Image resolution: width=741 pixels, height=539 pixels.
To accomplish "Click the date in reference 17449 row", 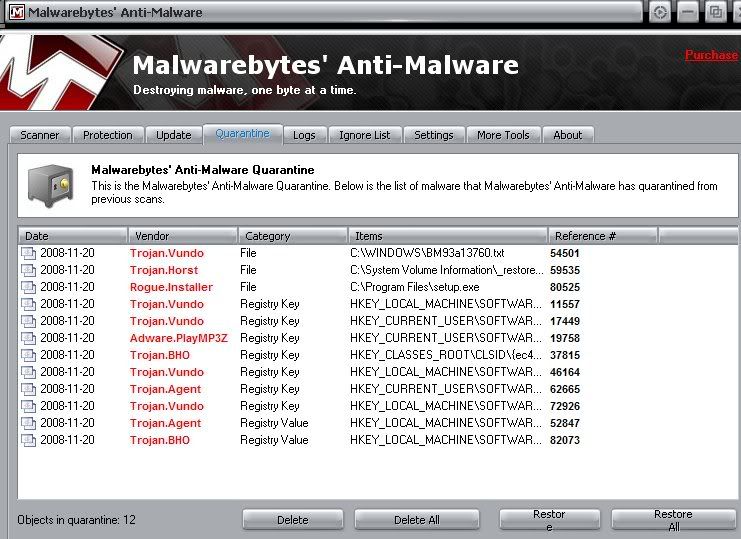I will click(67, 321).
